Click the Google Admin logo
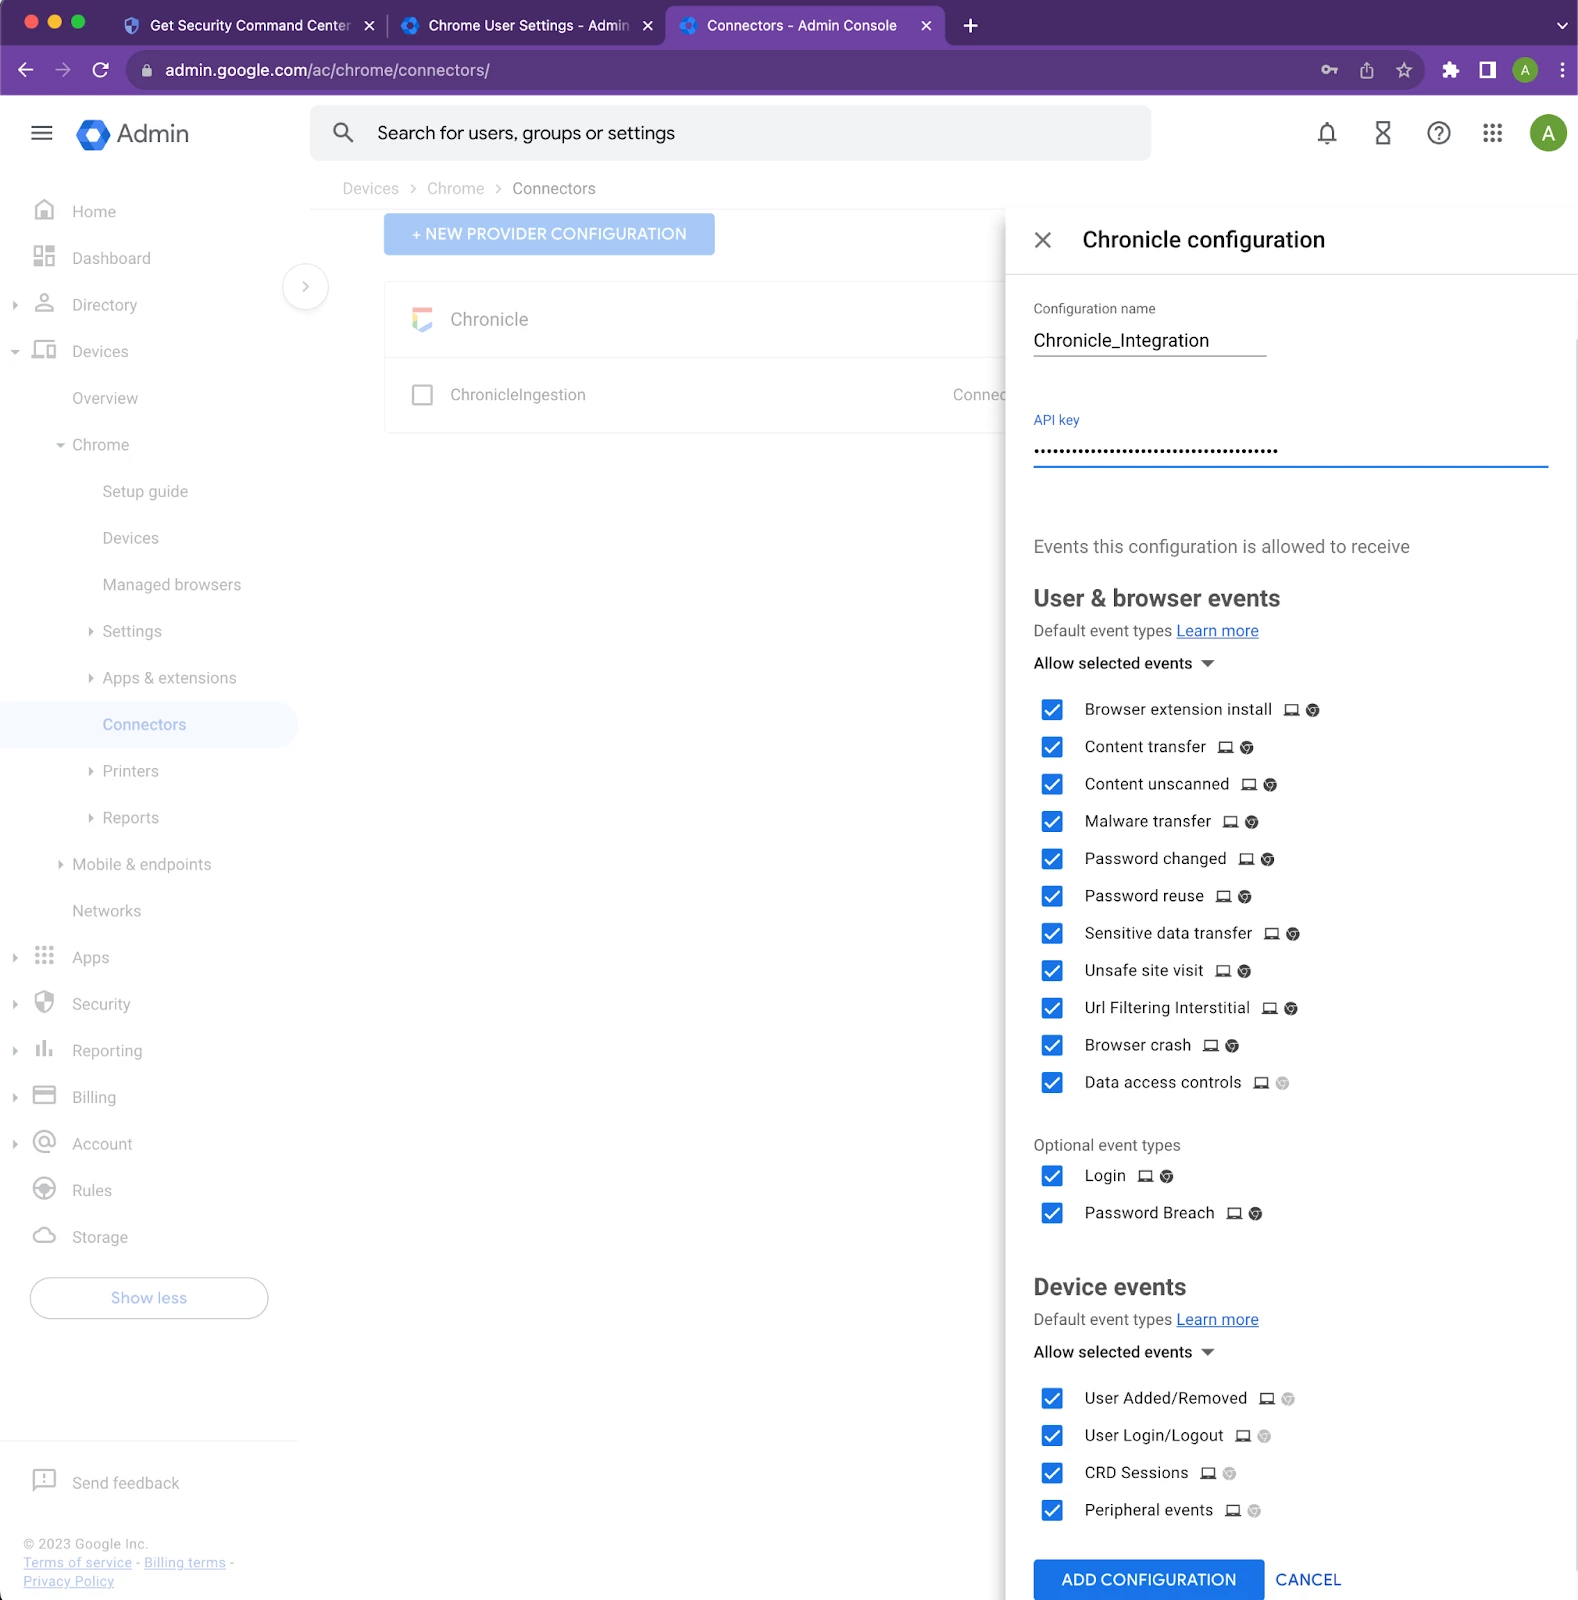Viewport: 1578px width, 1600px height. (132, 134)
